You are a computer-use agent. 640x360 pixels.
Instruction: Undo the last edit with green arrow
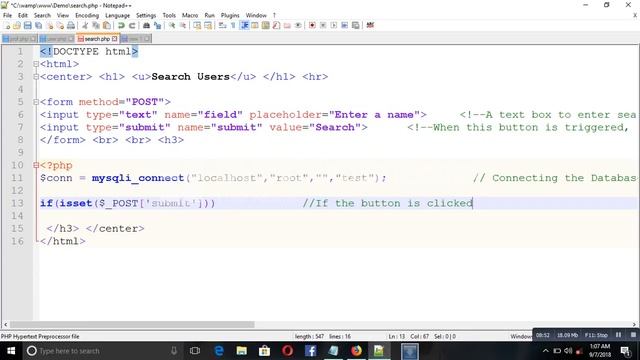coord(121,25)
